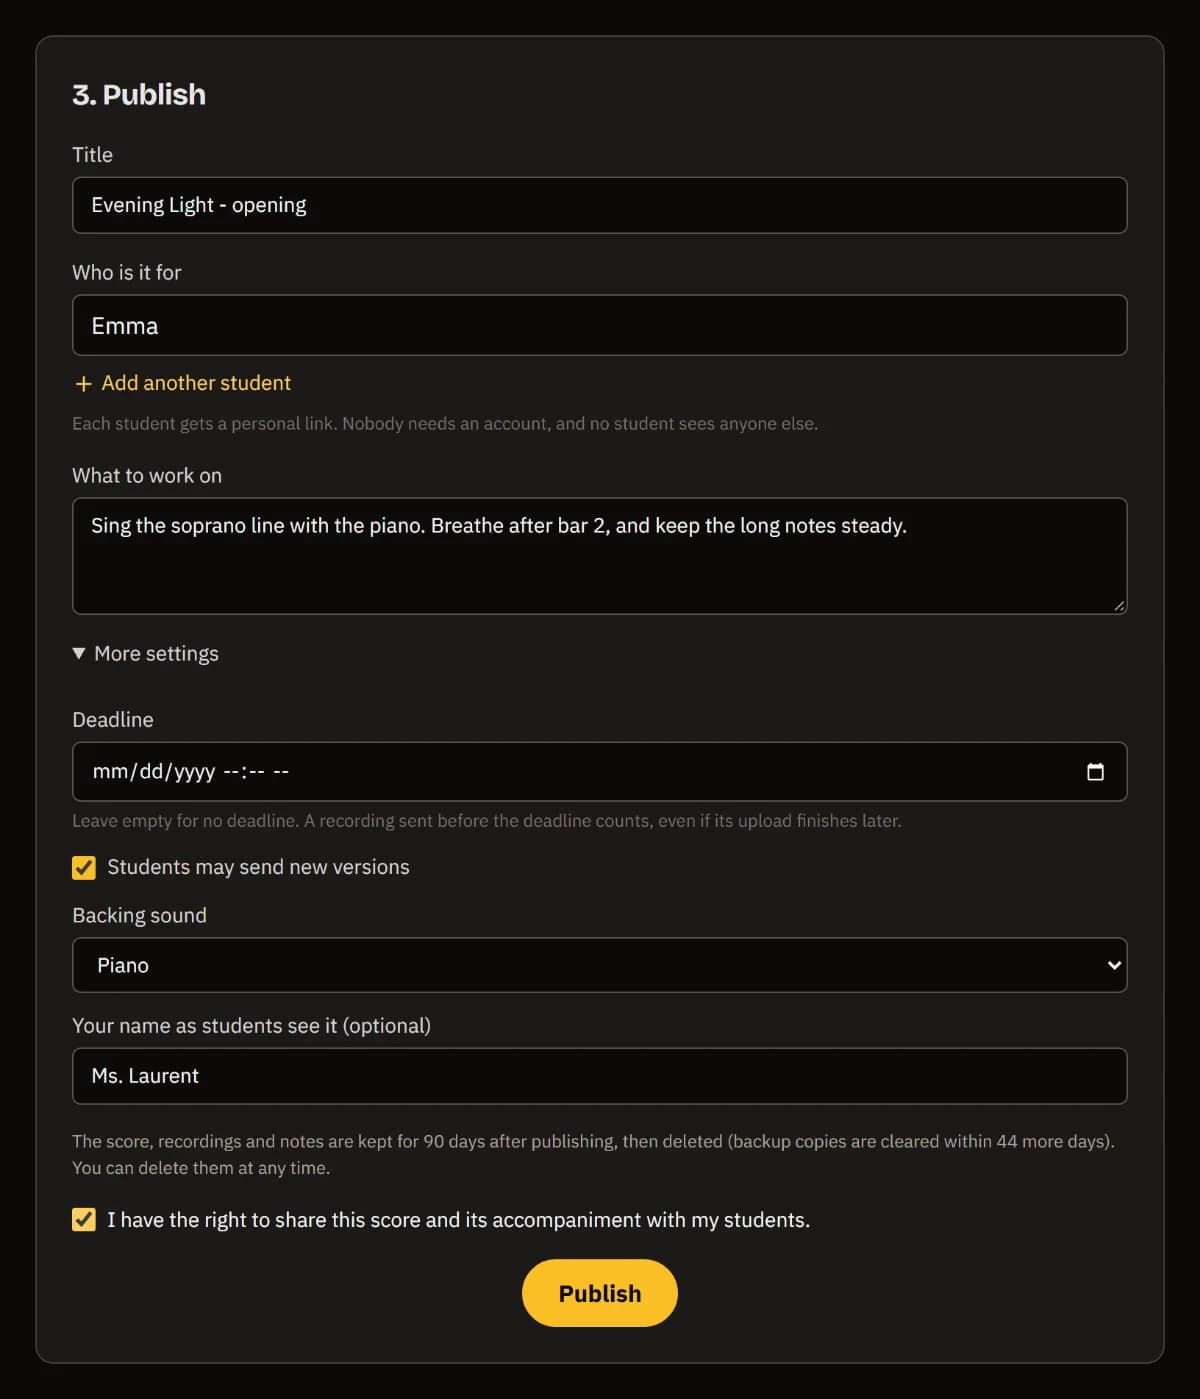The image size is (1200, 1399).
Task: Click the Who is it for Emma field
Action: 600,325
